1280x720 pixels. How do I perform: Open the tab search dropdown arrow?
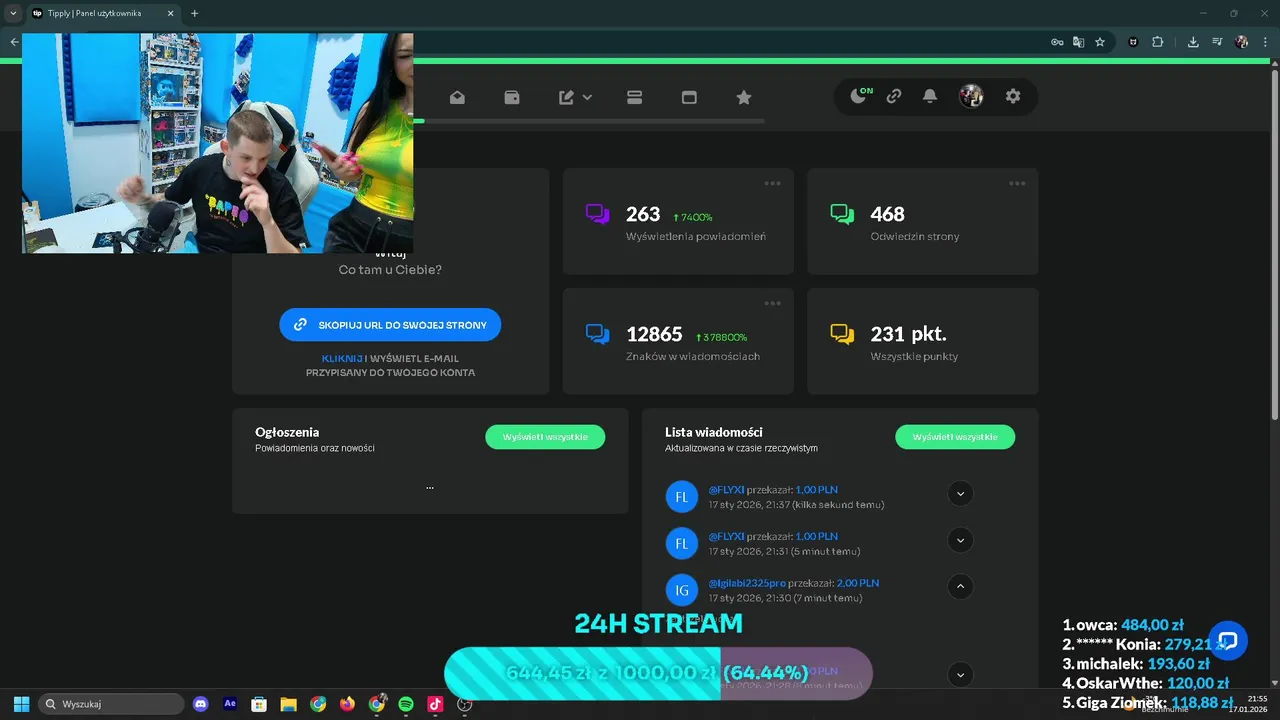tap(12, 13)
